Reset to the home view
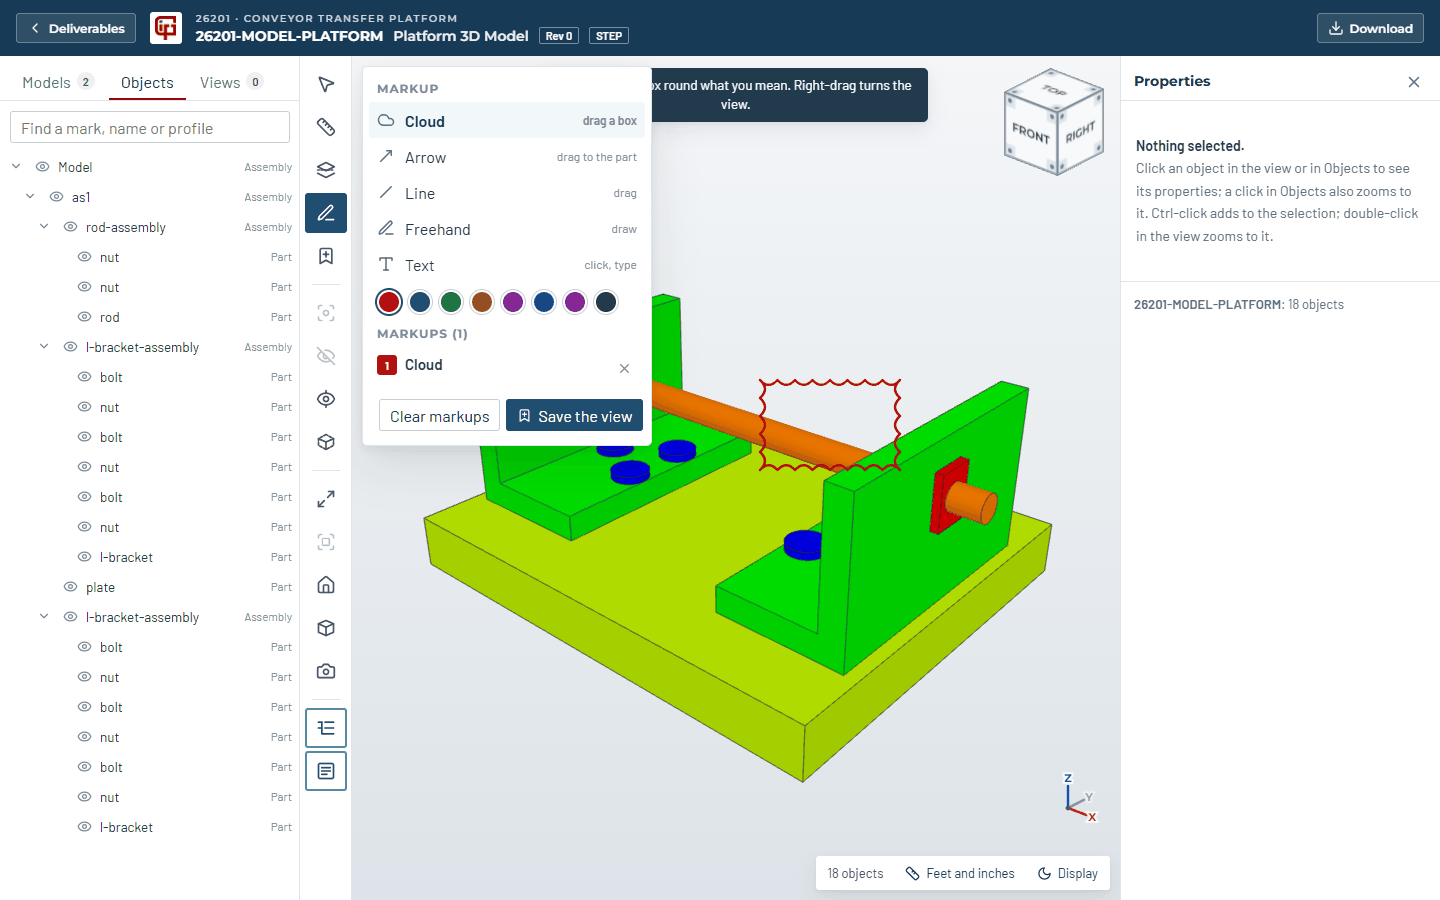The width and height of the screenshot is (1440, 900). click(326, 585)
